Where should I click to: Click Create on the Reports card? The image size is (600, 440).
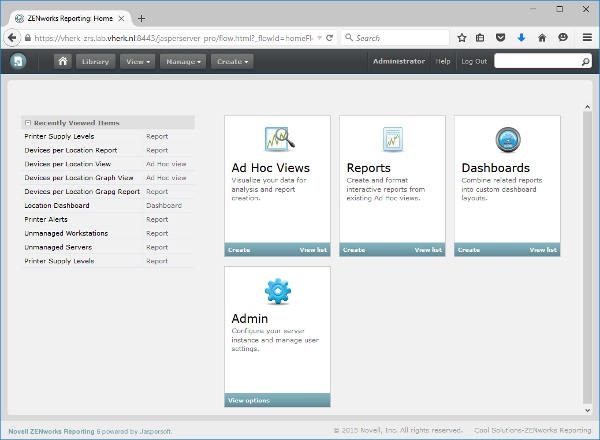(x=354, y=250)
